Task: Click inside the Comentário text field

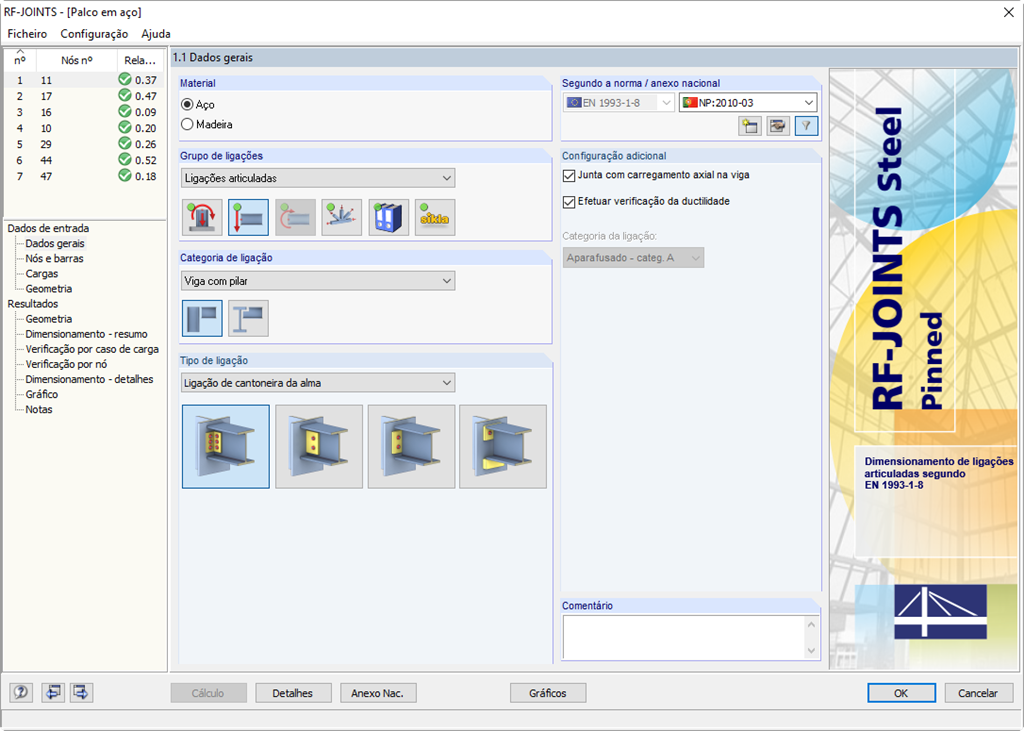Action: 684,637
